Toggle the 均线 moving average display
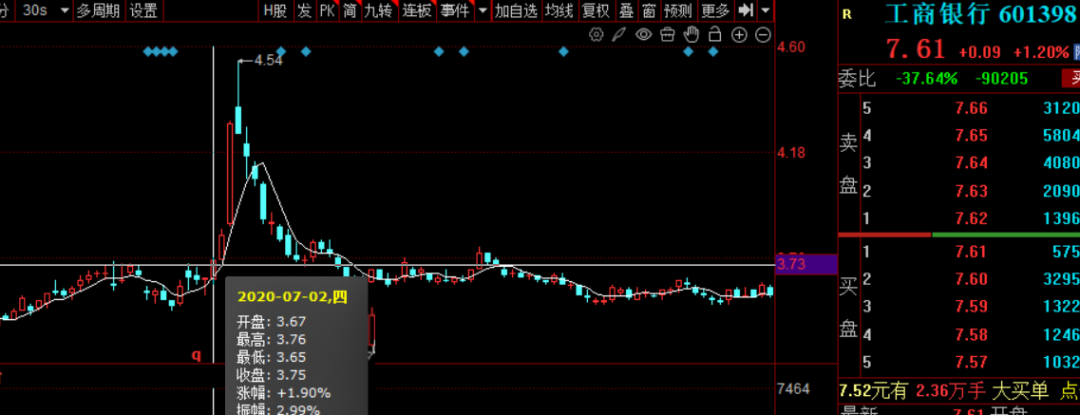1080x415 pixels. coord(559,10)
